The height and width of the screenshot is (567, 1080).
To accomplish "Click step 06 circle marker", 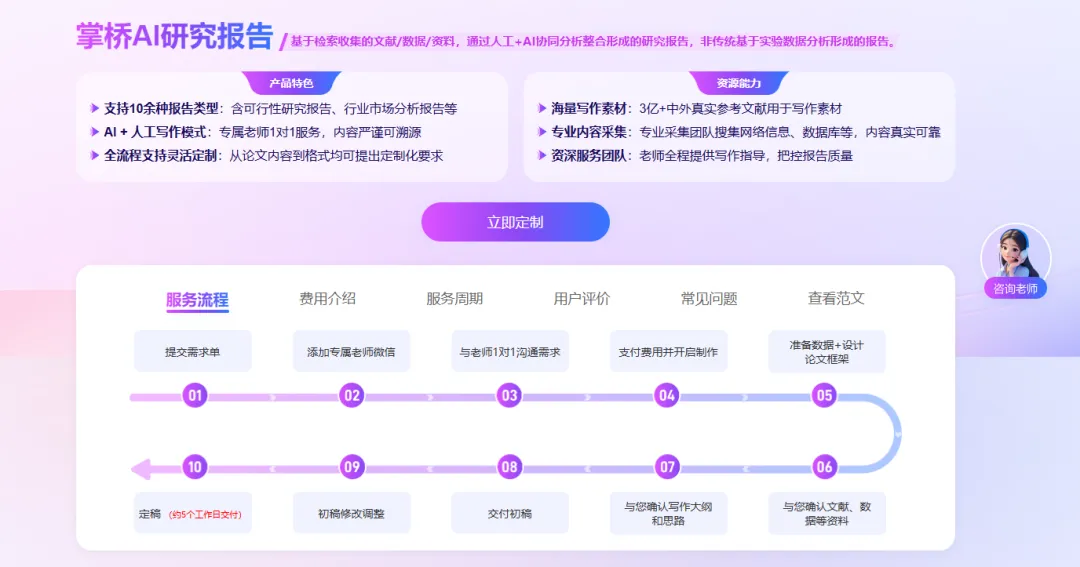I will tap(824, 467).
